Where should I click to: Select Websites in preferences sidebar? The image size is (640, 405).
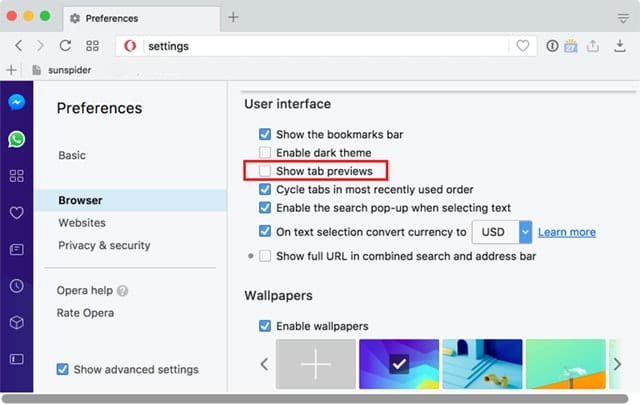tap(82, 223)
